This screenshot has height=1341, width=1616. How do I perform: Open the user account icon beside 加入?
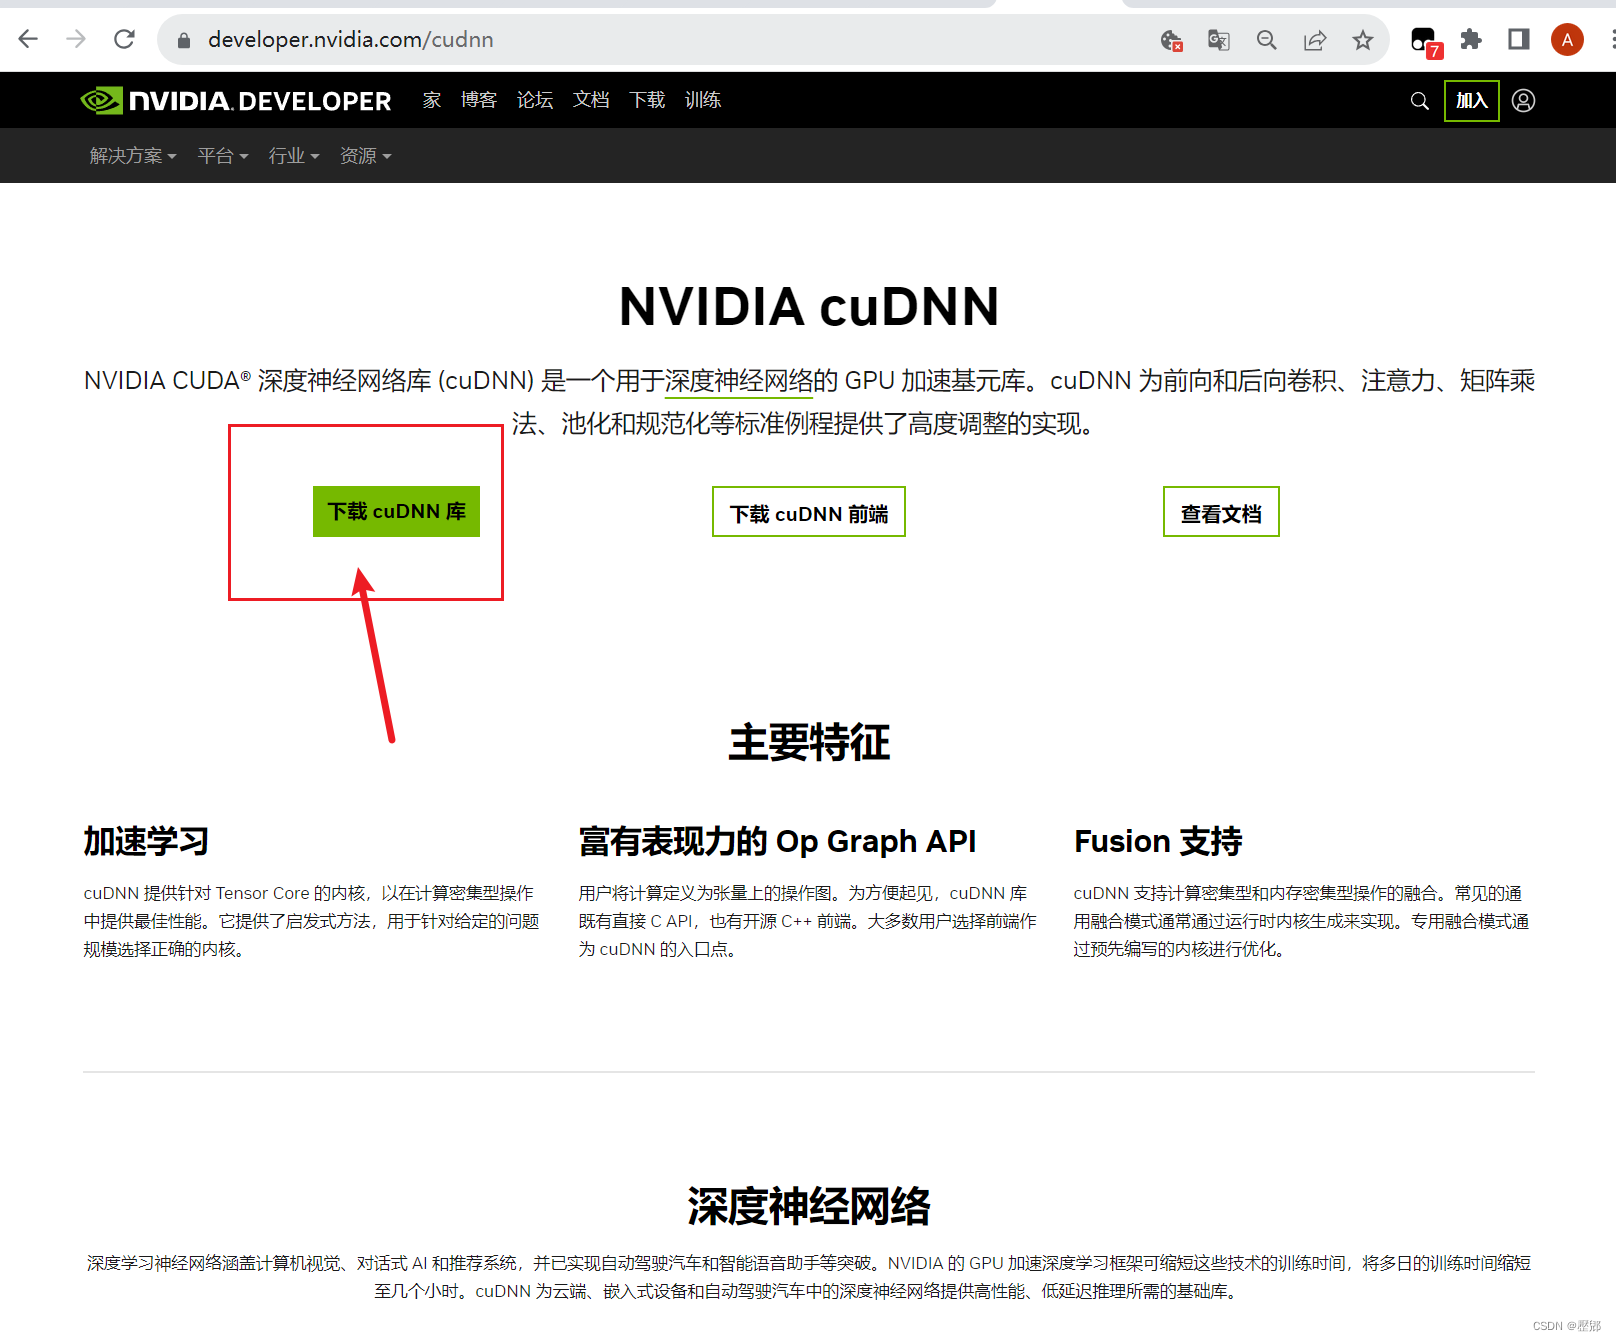pos(1523,100)
